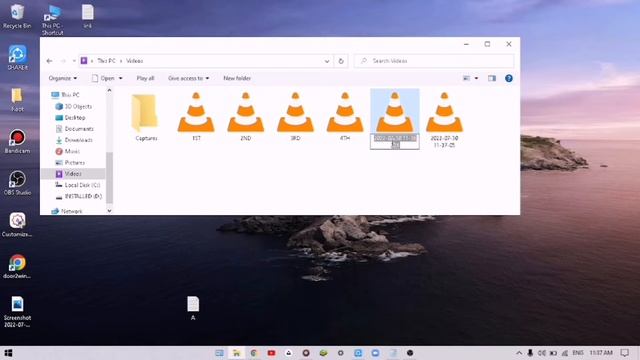Open File Explorer from taskbar
Viewport: 640px width, 360px height.
(236, 353)
